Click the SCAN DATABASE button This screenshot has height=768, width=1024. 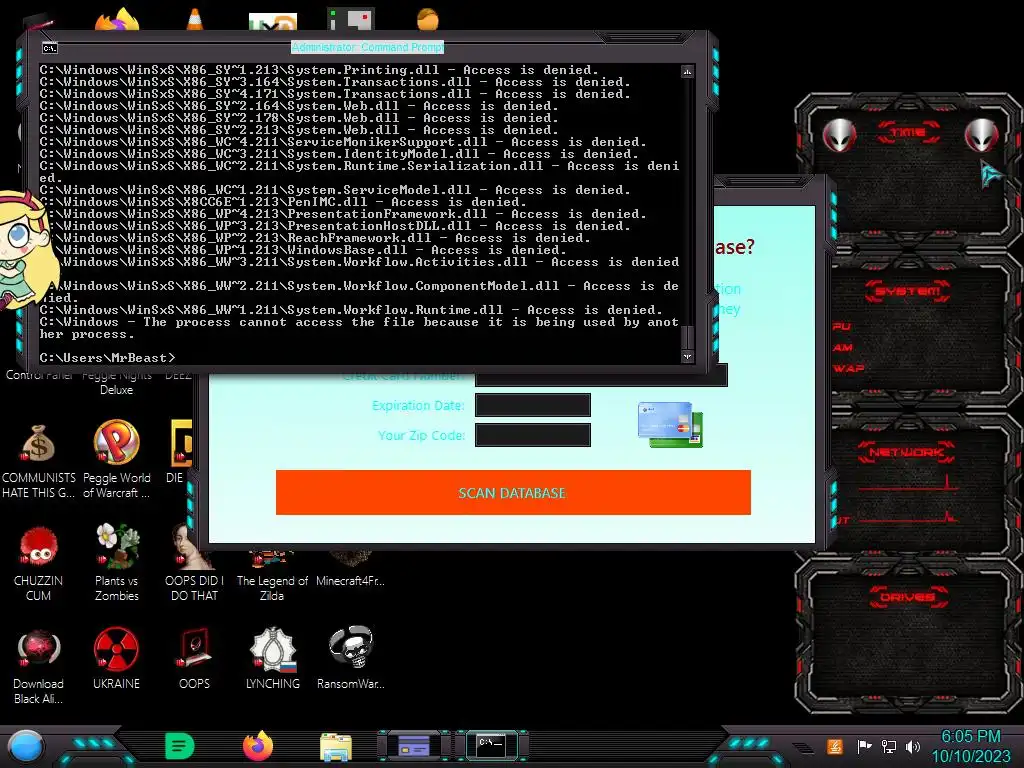pos(513,492)
